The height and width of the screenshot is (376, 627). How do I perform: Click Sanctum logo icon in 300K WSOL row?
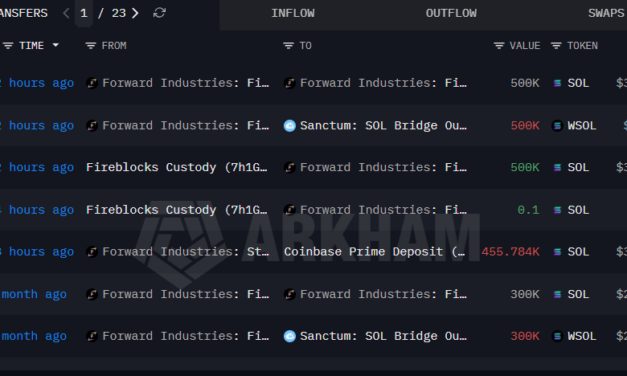(290, 336)
